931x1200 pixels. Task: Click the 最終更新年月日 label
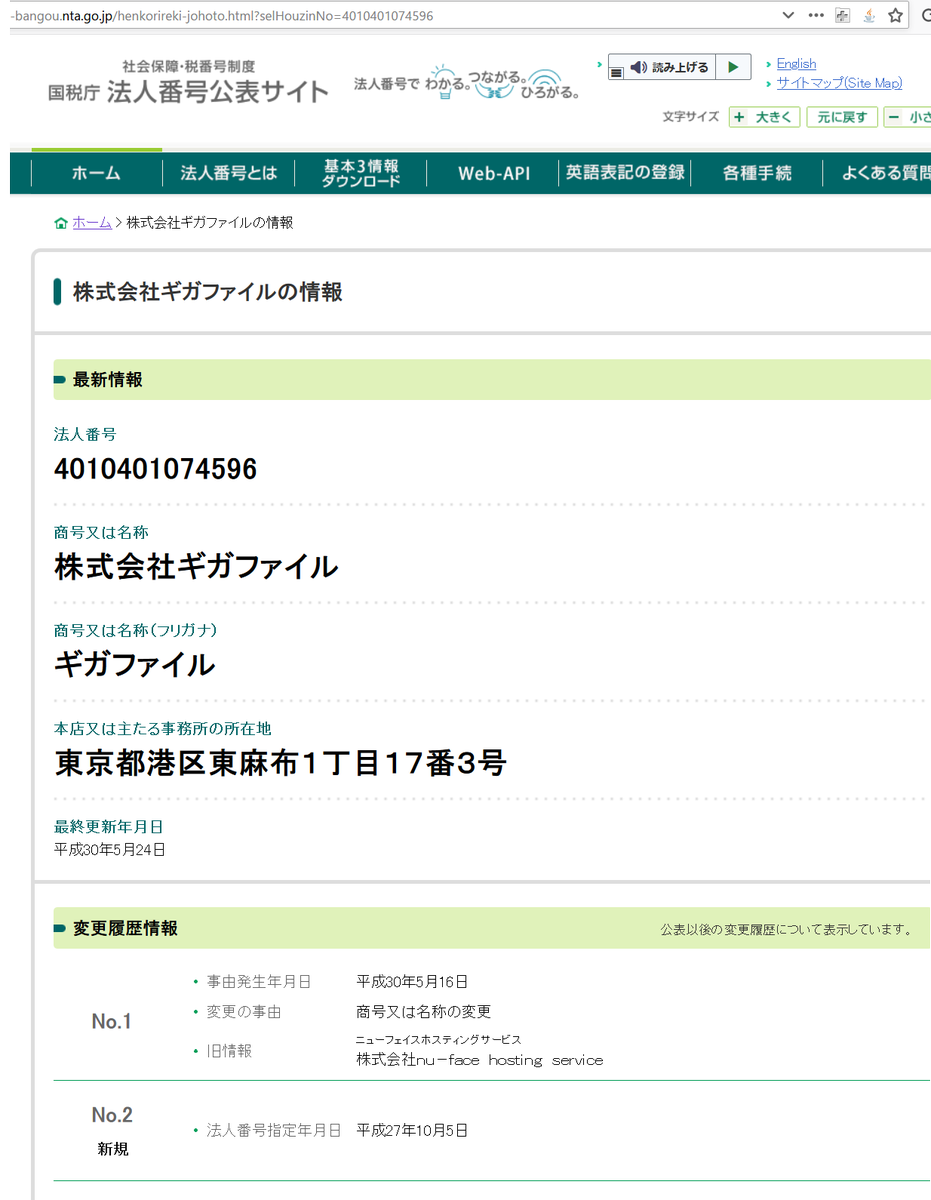pyautogui.click(x=108, y=826)
